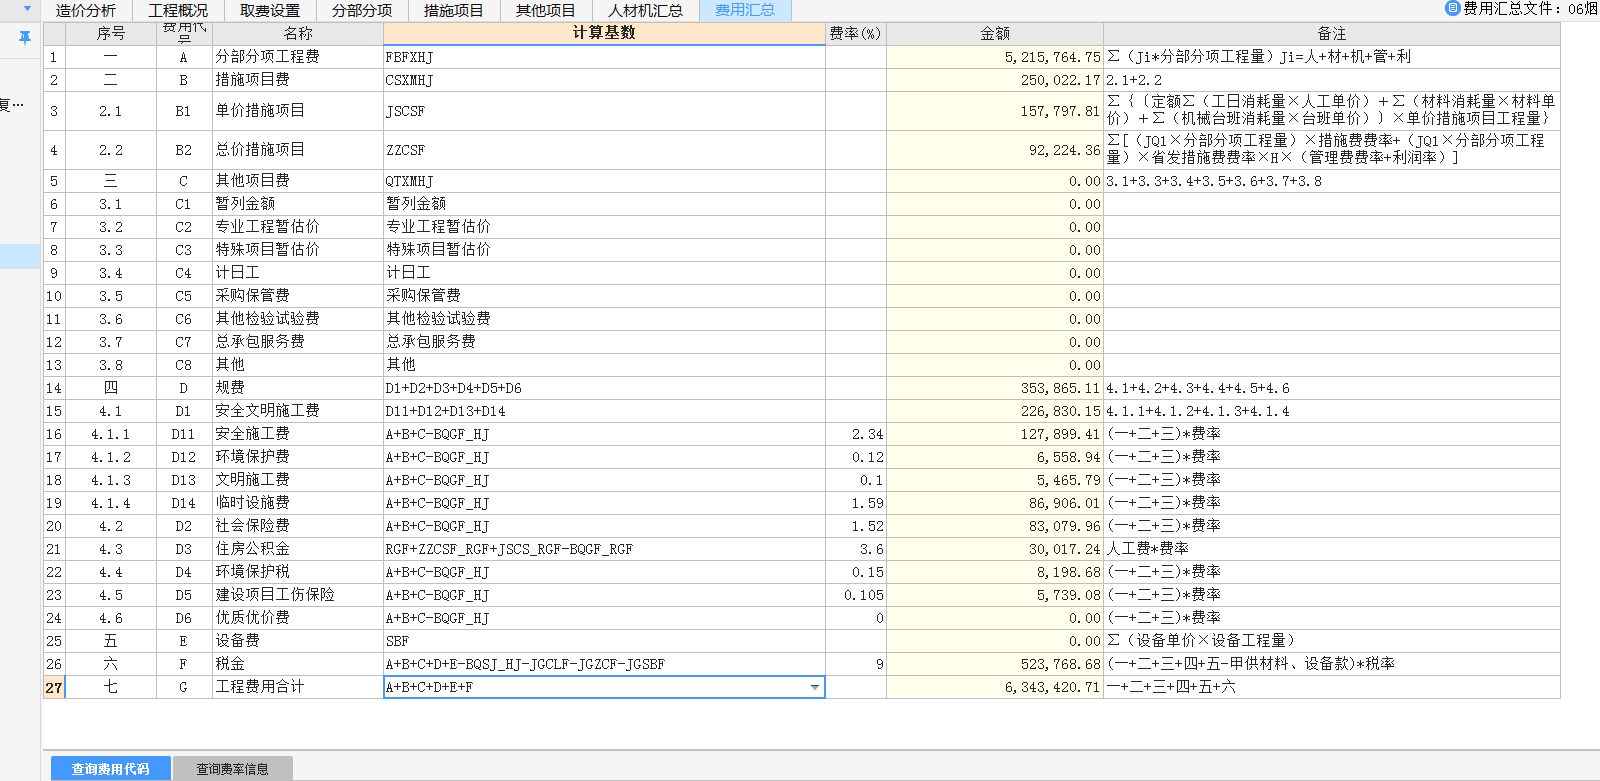Select 设备费 name cell
1600x781 pixels.
(298, 641)
